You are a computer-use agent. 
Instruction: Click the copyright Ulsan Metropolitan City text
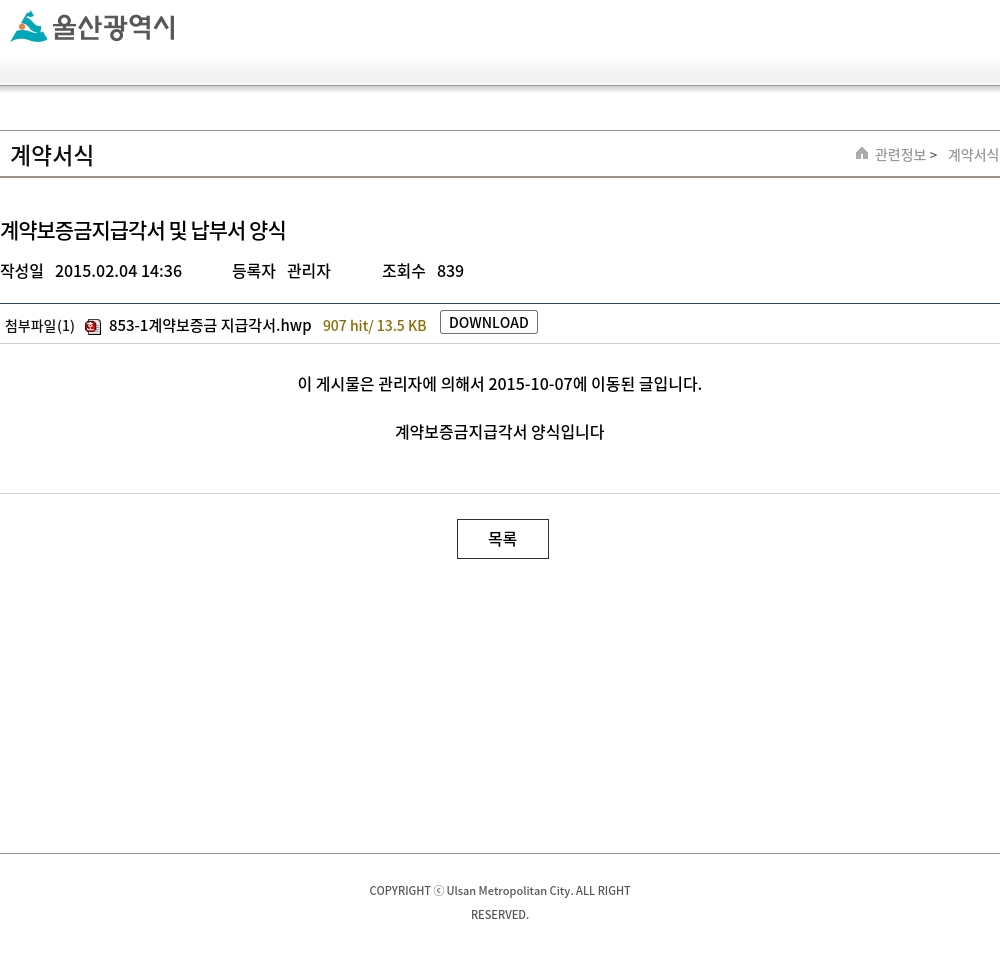point(500,902)
